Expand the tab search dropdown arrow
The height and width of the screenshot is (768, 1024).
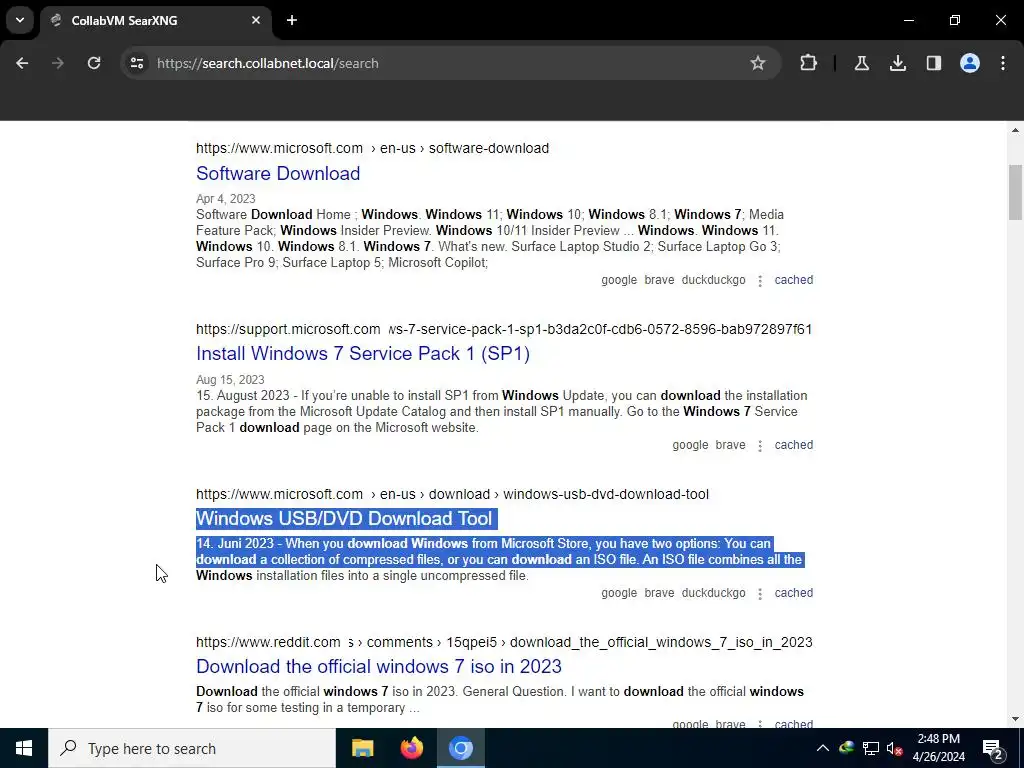coord(20,20)
